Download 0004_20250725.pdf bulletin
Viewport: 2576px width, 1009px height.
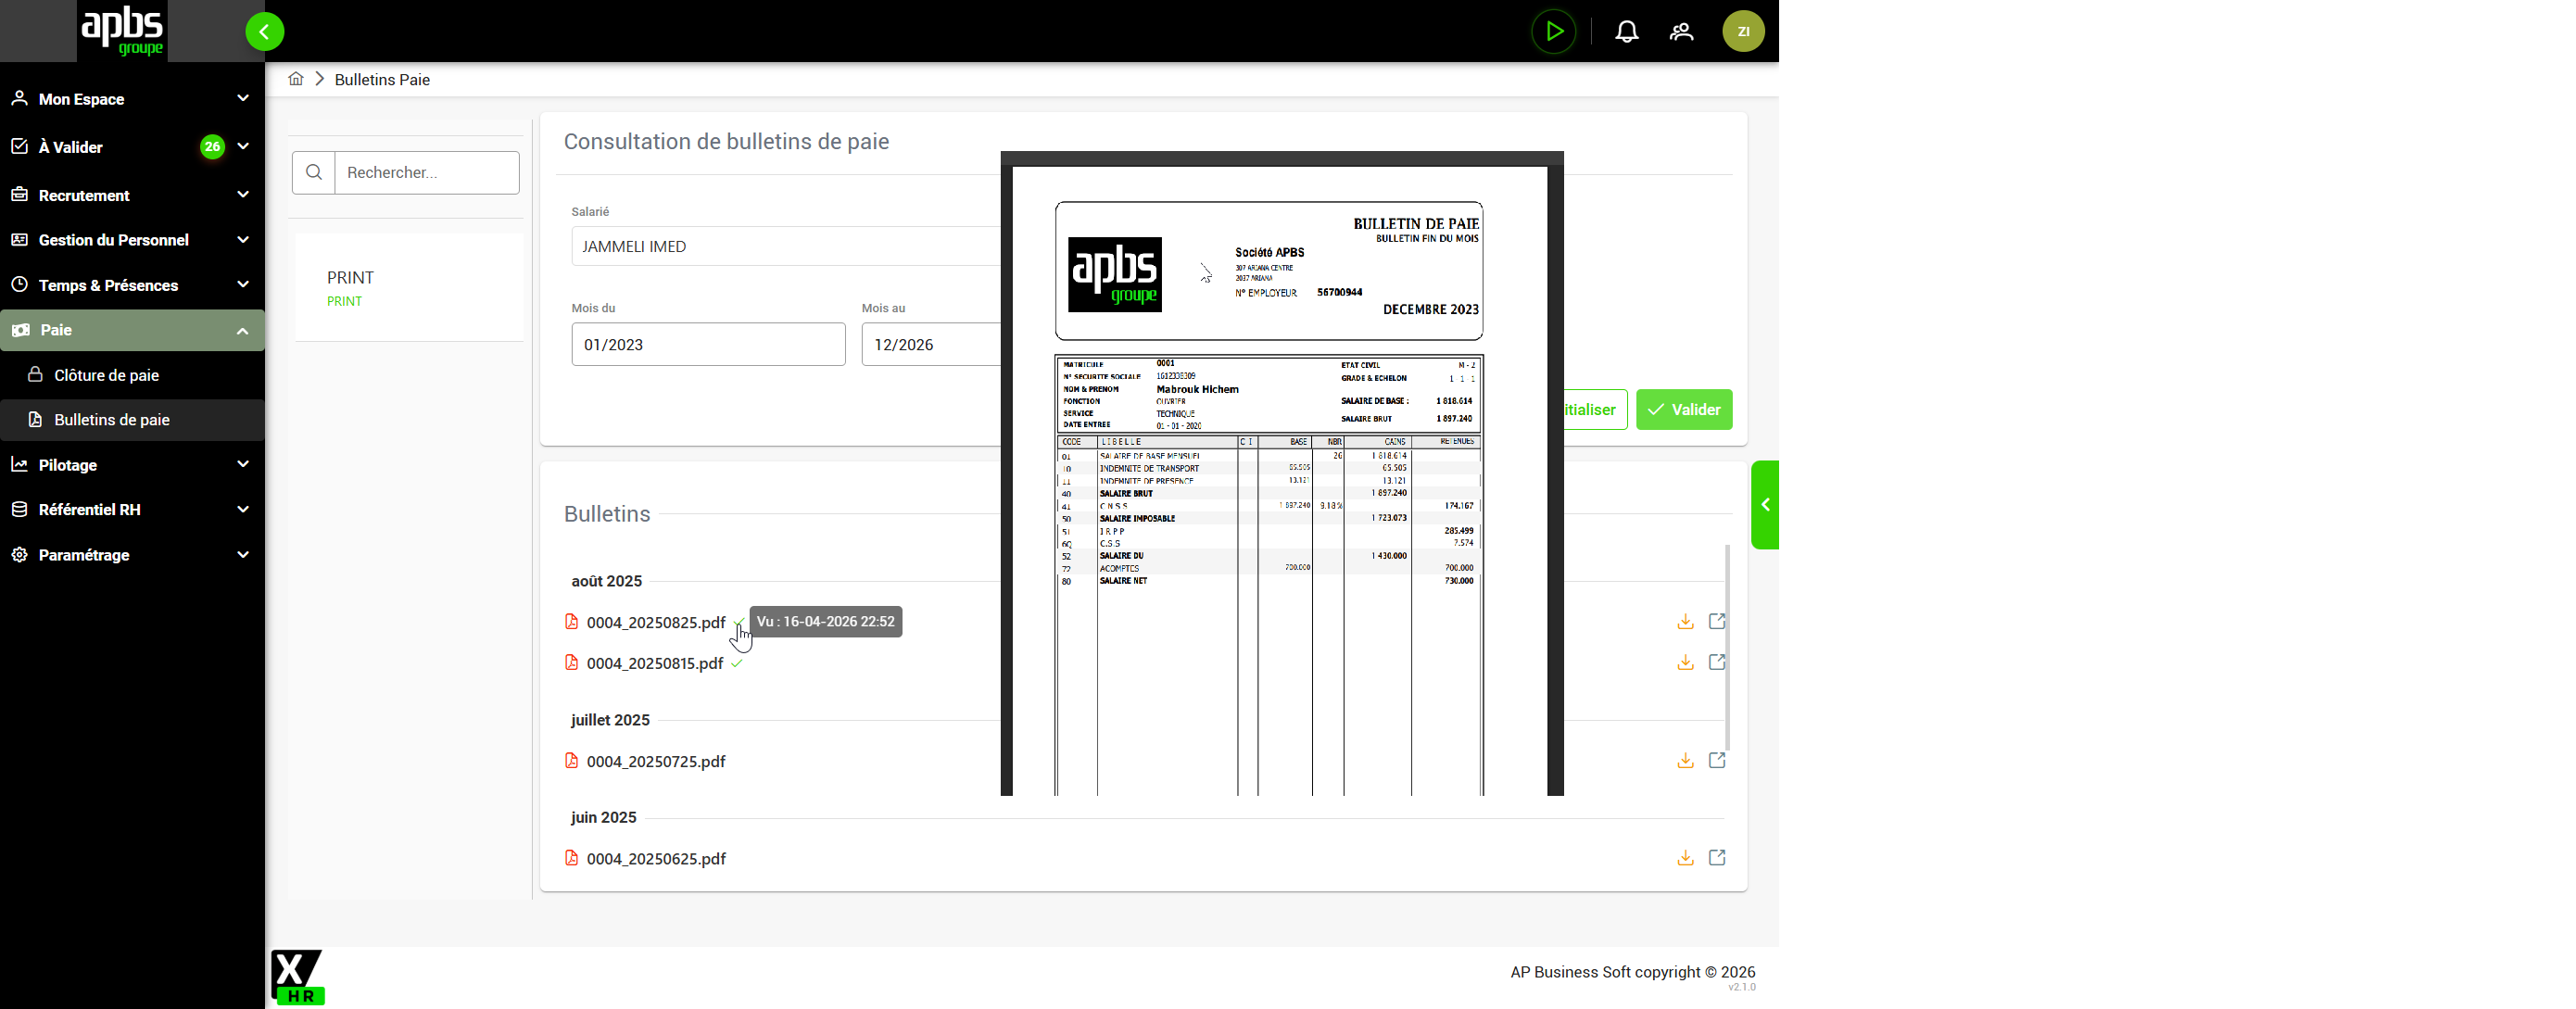pos(1685,760)
